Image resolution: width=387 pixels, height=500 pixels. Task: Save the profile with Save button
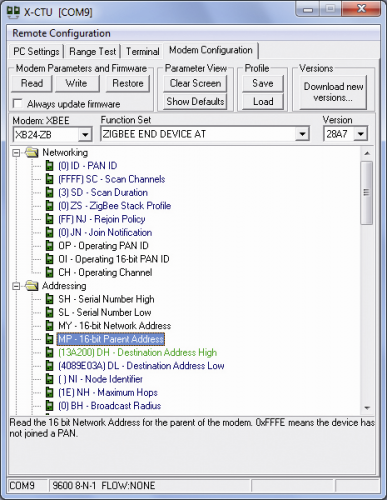click(263, 83)
